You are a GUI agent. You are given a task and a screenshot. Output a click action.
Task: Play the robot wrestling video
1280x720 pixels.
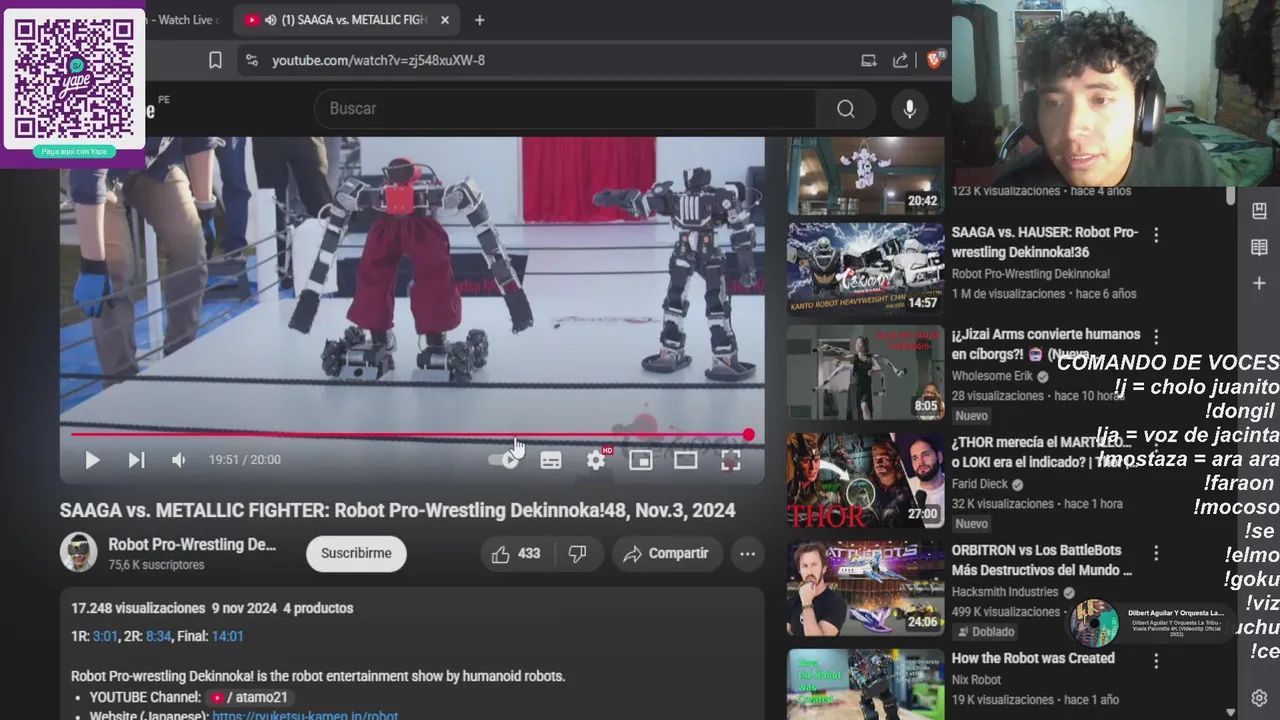point(92,460)
